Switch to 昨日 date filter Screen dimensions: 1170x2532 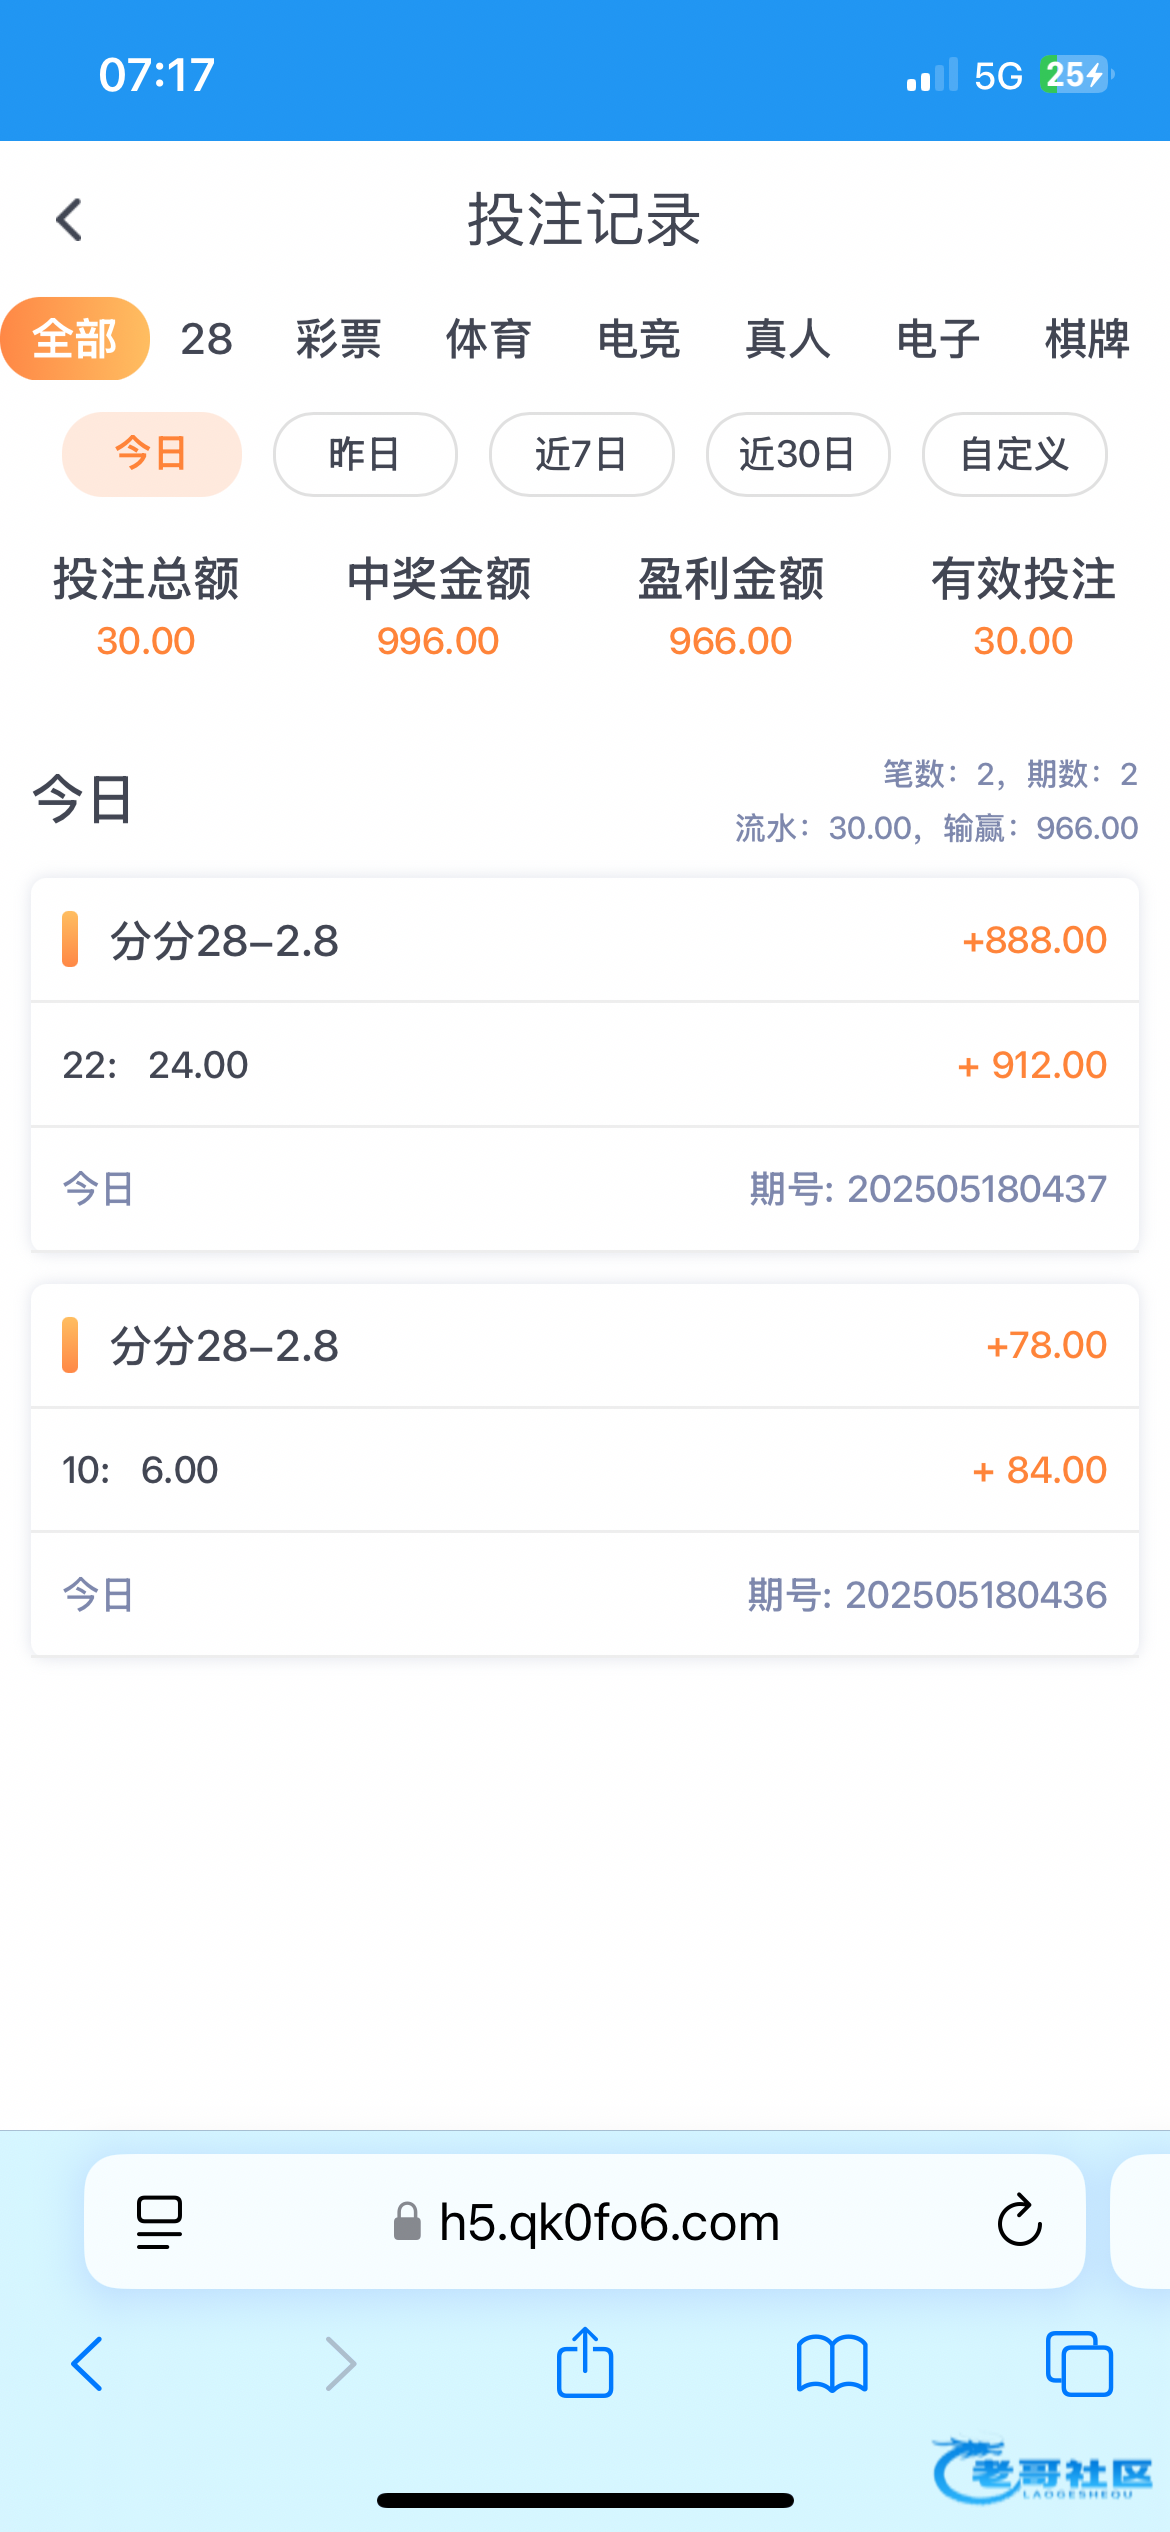click(x=365, y=454)
